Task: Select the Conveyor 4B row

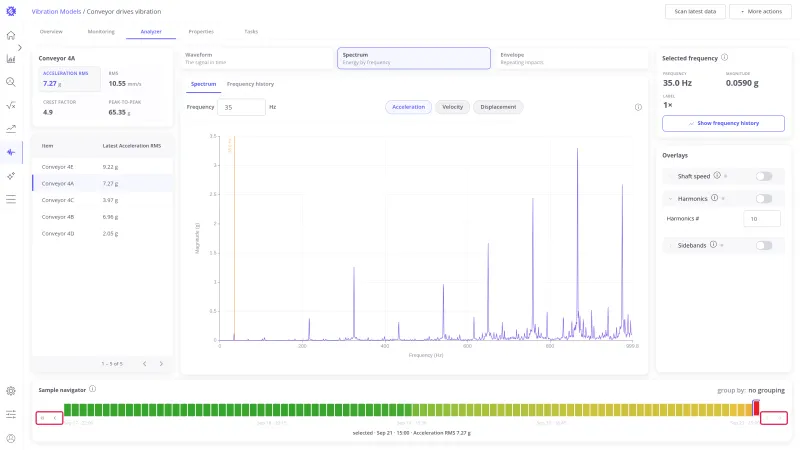Action: point(103,217)
